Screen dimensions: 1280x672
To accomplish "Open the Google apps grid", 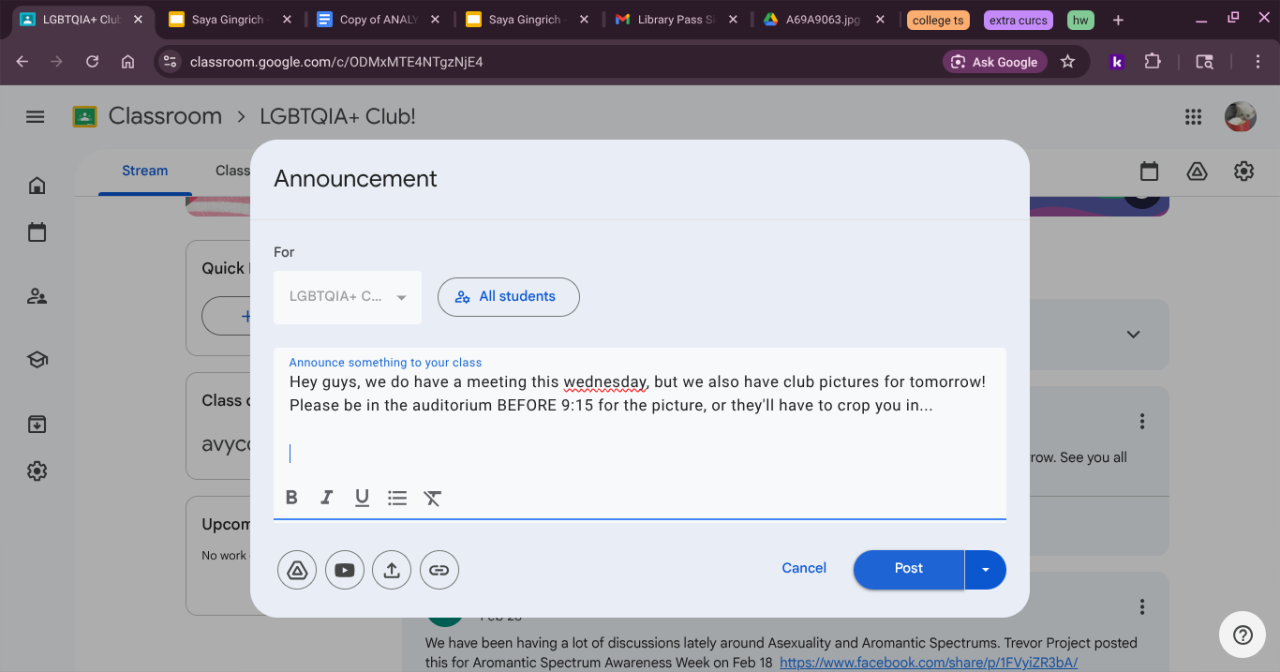I will click(x=1193, y=117).
